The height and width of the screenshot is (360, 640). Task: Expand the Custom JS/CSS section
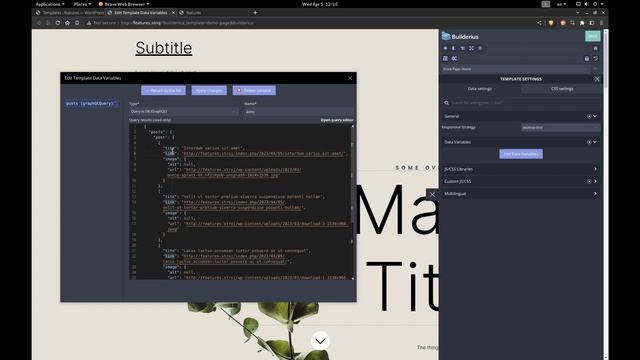pos(521,181)
